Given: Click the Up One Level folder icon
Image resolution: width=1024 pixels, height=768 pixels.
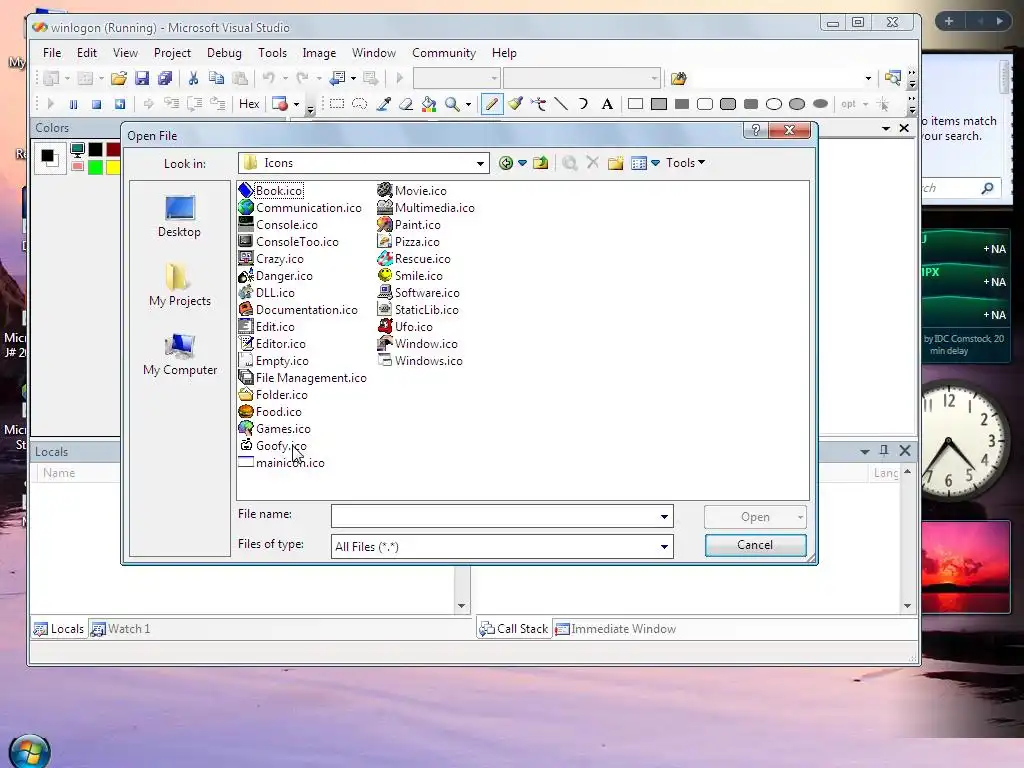Looking at the screenshot, I should (540, 163).
